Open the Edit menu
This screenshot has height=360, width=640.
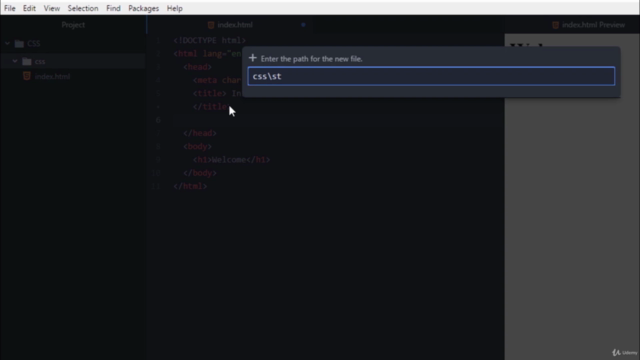pos(29,8)
